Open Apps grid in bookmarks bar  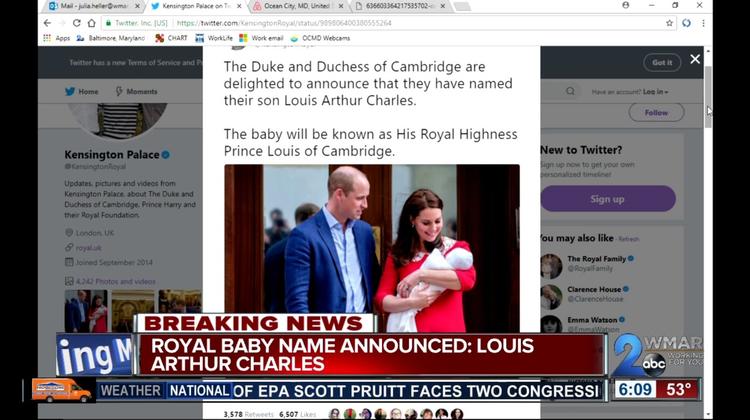click(57, 38)
